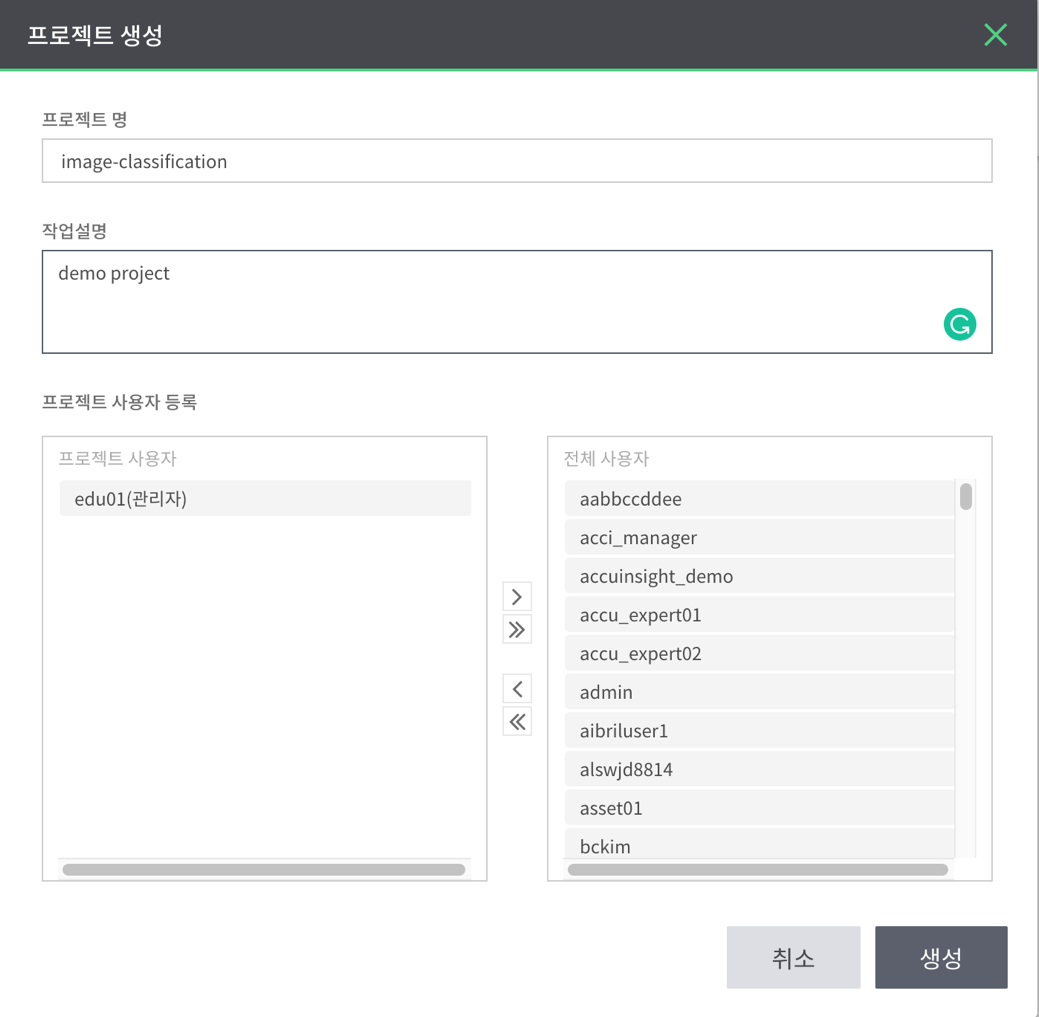Add all users with double right arrow
Image resolution: width=1039 pixels, height=1017 pixels.
pos(517,629)
